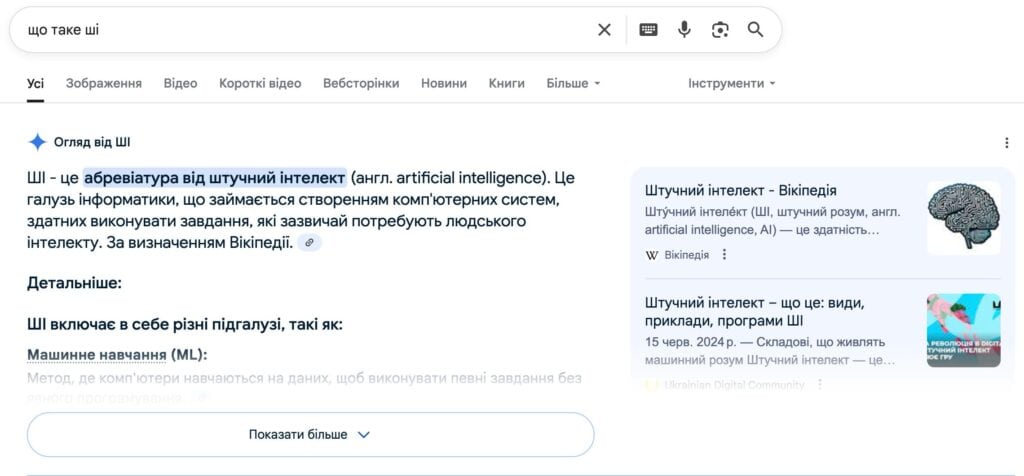Clear the search query with X icon

coord(604,30)
